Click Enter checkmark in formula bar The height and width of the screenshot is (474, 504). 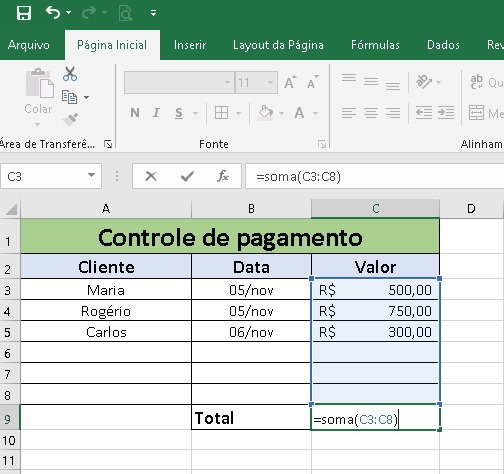tap(187, 176)
